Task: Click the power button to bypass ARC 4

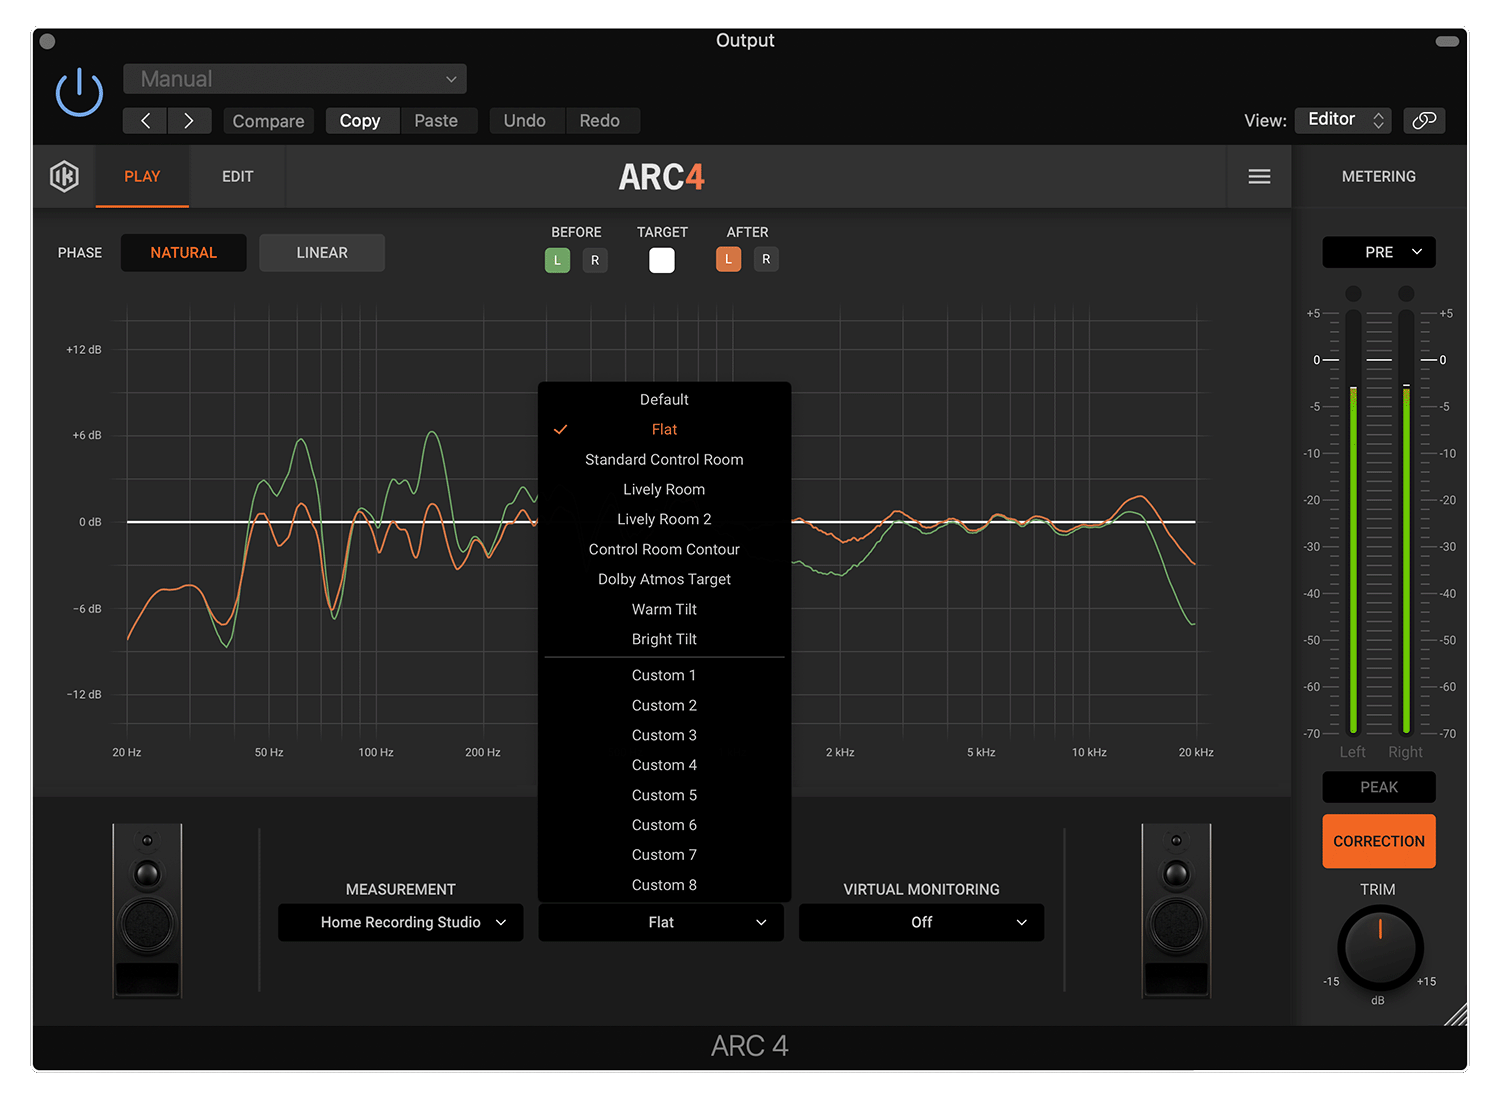Action: [x=78, y=93]
